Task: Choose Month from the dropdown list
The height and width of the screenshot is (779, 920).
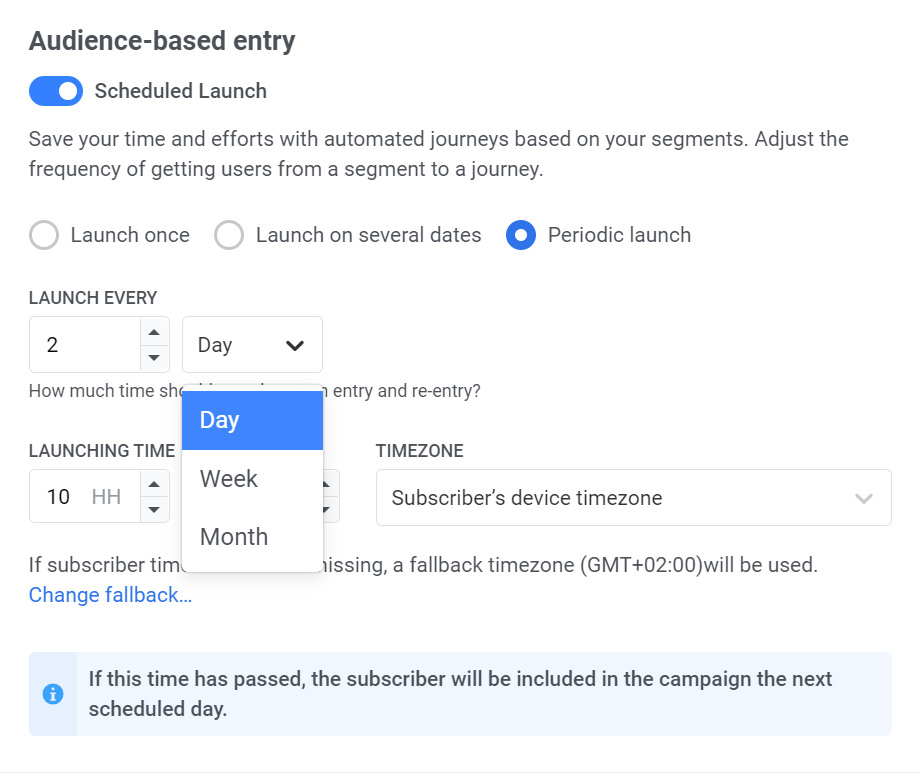Action: tap(252, 537)
